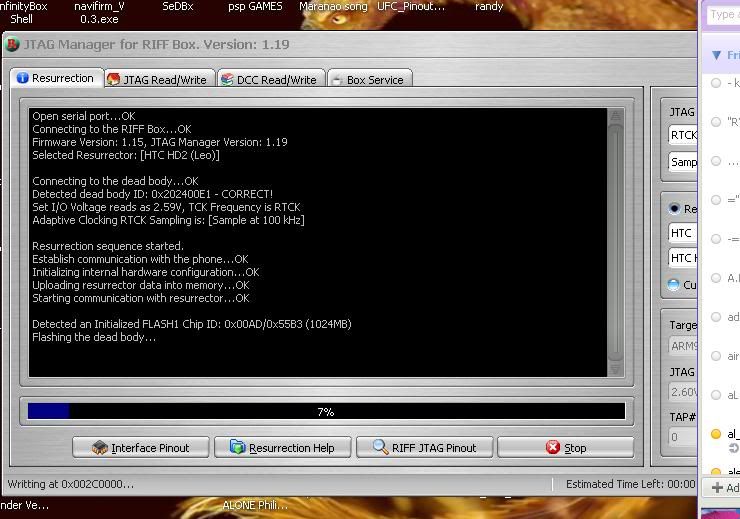Open the Sample rate dropdown

pyautogui.click(x=683, y=162)
